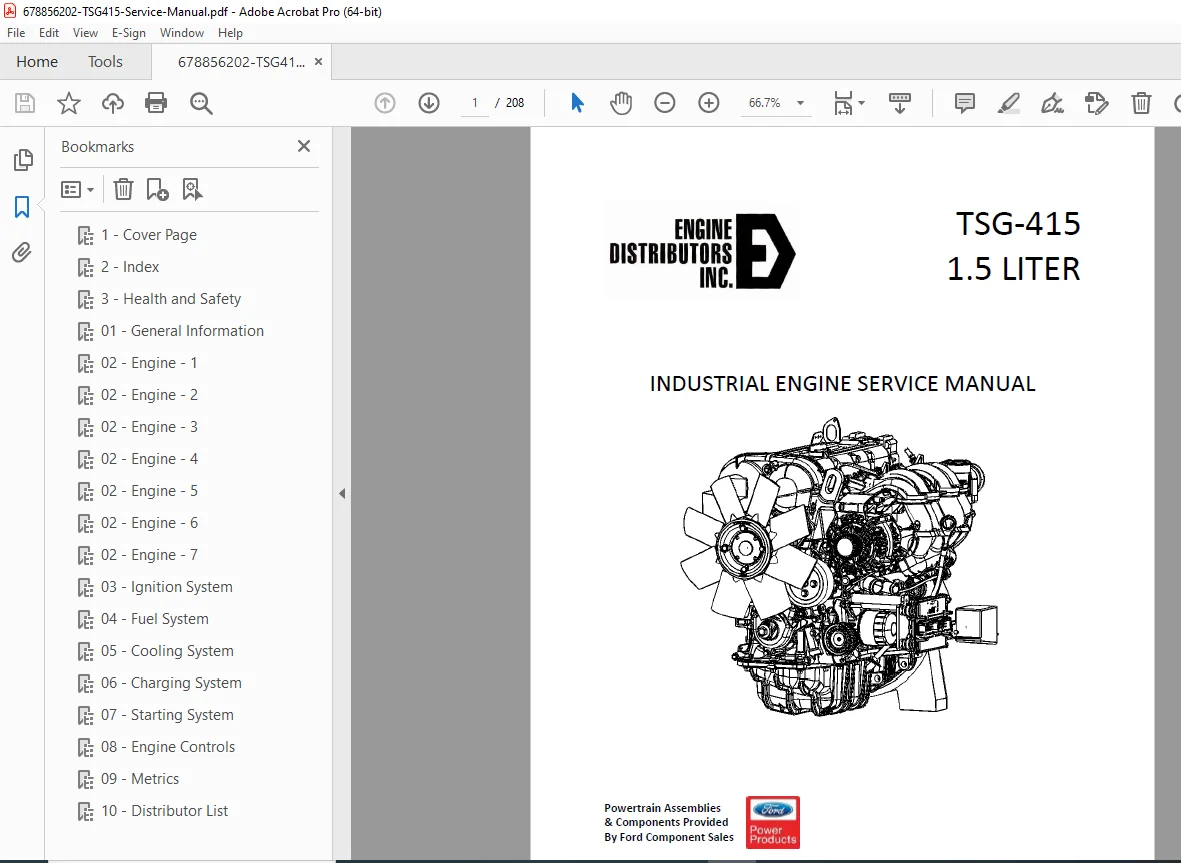Click the upload to cloud icon

pyautogui.click(x=113, y=103)
